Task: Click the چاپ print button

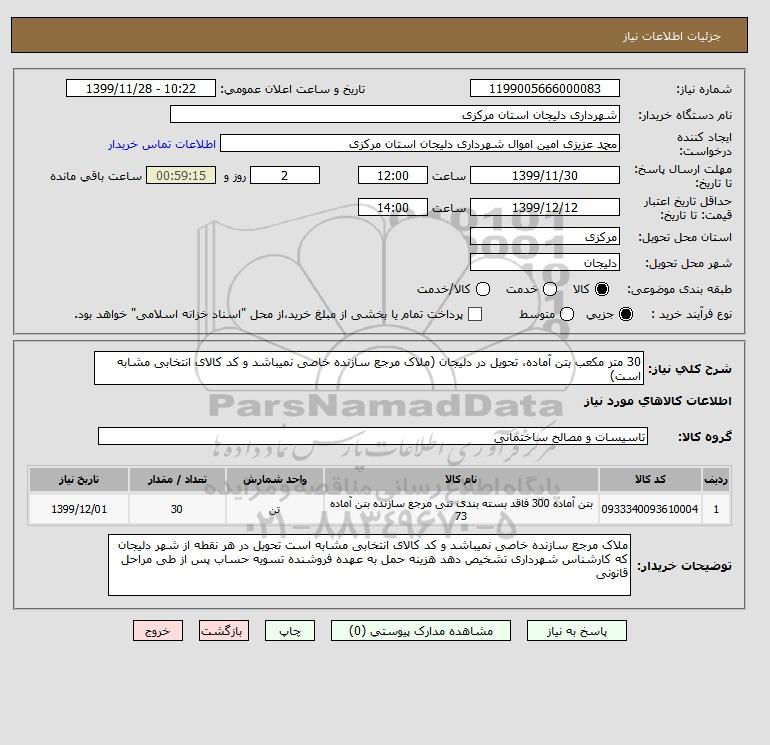Action: click(x=290, y=631)
